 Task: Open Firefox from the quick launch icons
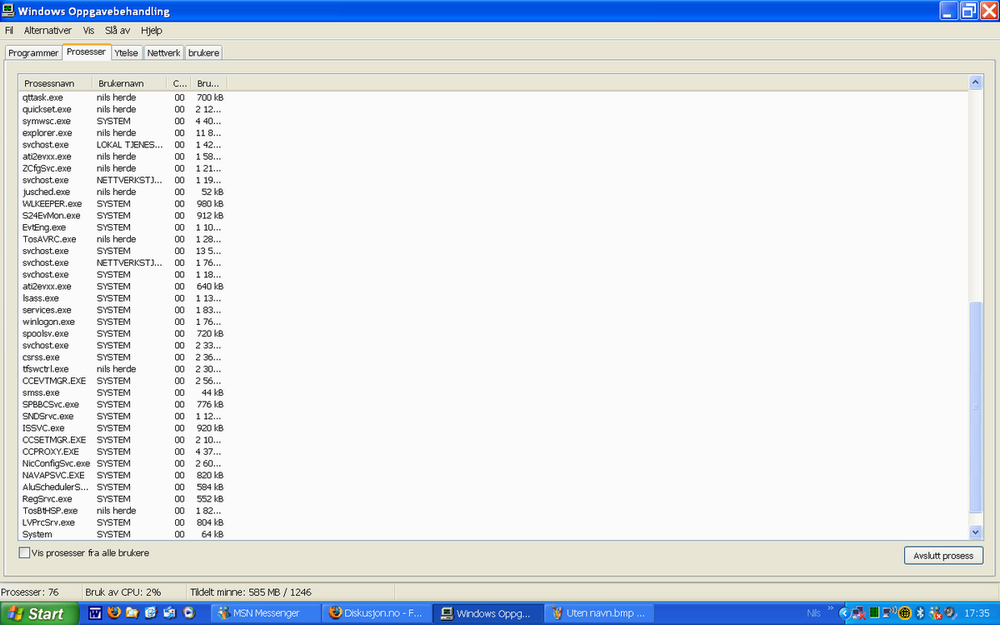(114, 613)
